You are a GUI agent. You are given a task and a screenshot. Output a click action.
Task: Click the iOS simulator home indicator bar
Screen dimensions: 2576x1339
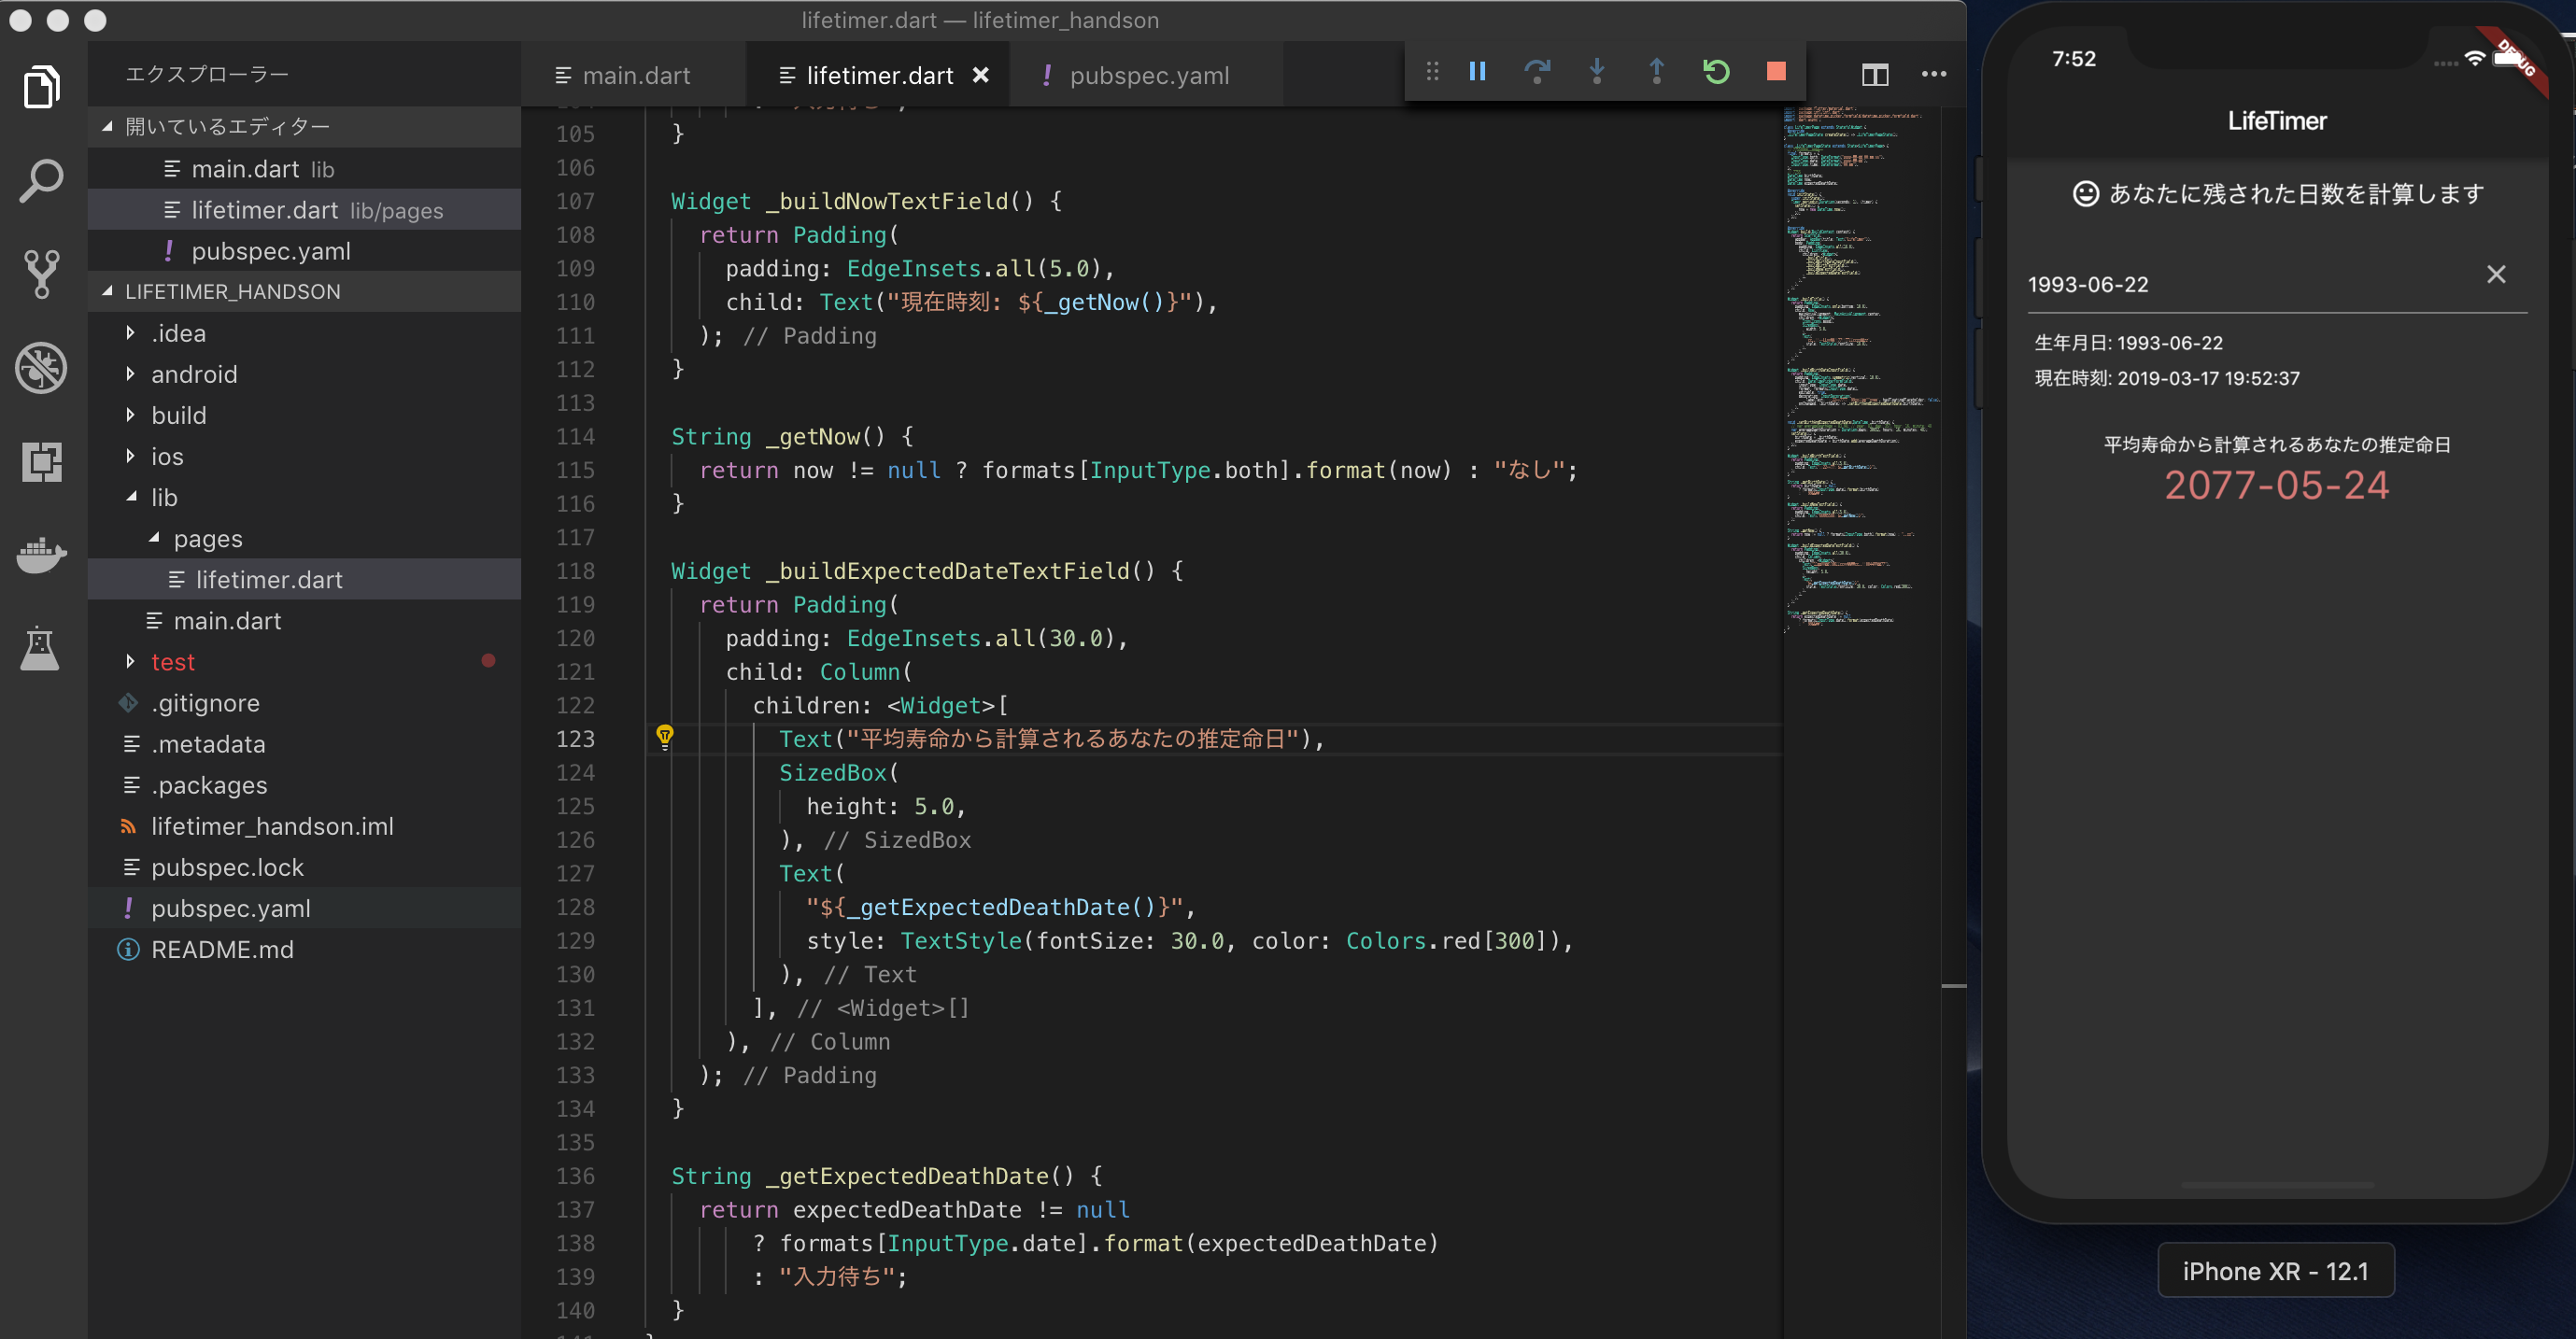2277,1184
